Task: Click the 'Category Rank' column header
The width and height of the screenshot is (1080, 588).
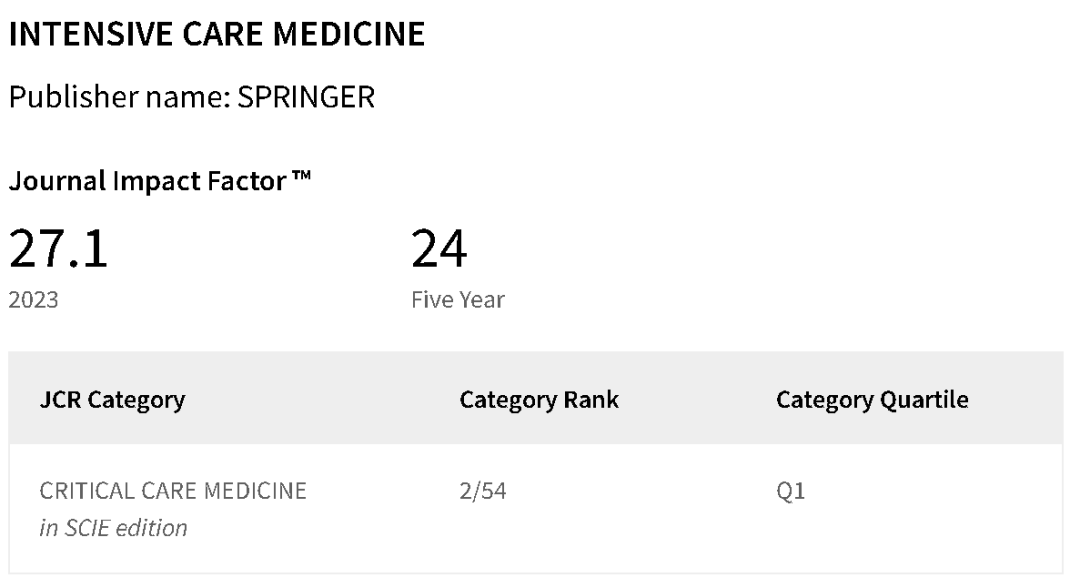Action: (538, 400)
